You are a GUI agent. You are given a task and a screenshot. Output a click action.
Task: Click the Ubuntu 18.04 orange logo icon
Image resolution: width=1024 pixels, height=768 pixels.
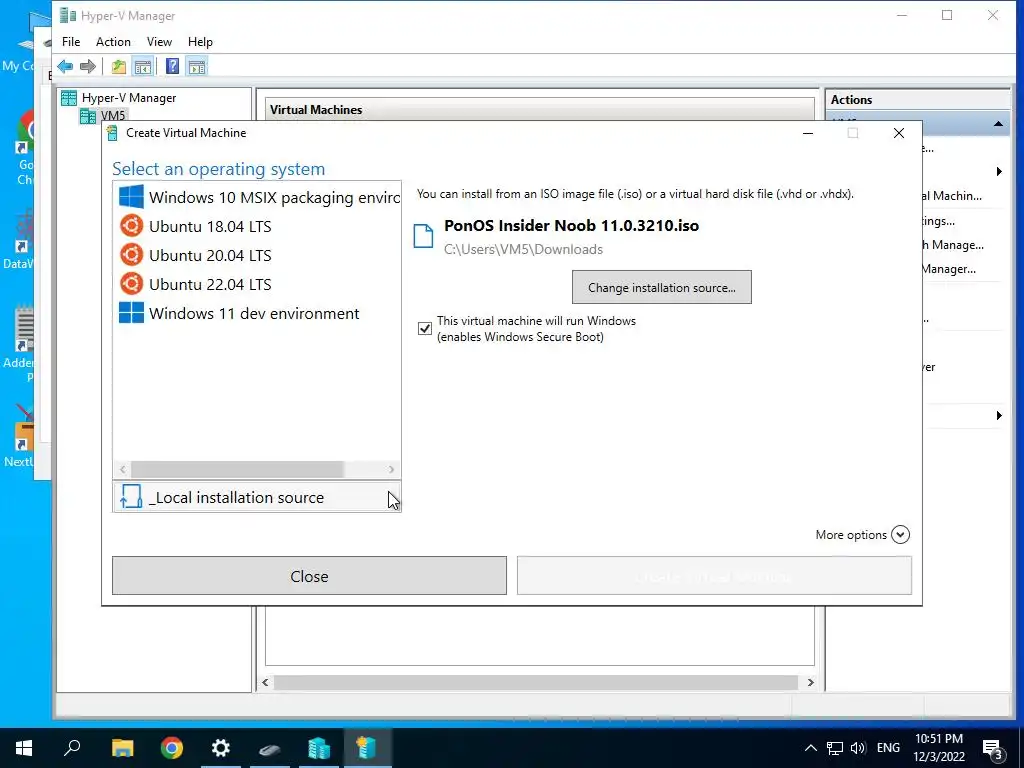[131, 226]
